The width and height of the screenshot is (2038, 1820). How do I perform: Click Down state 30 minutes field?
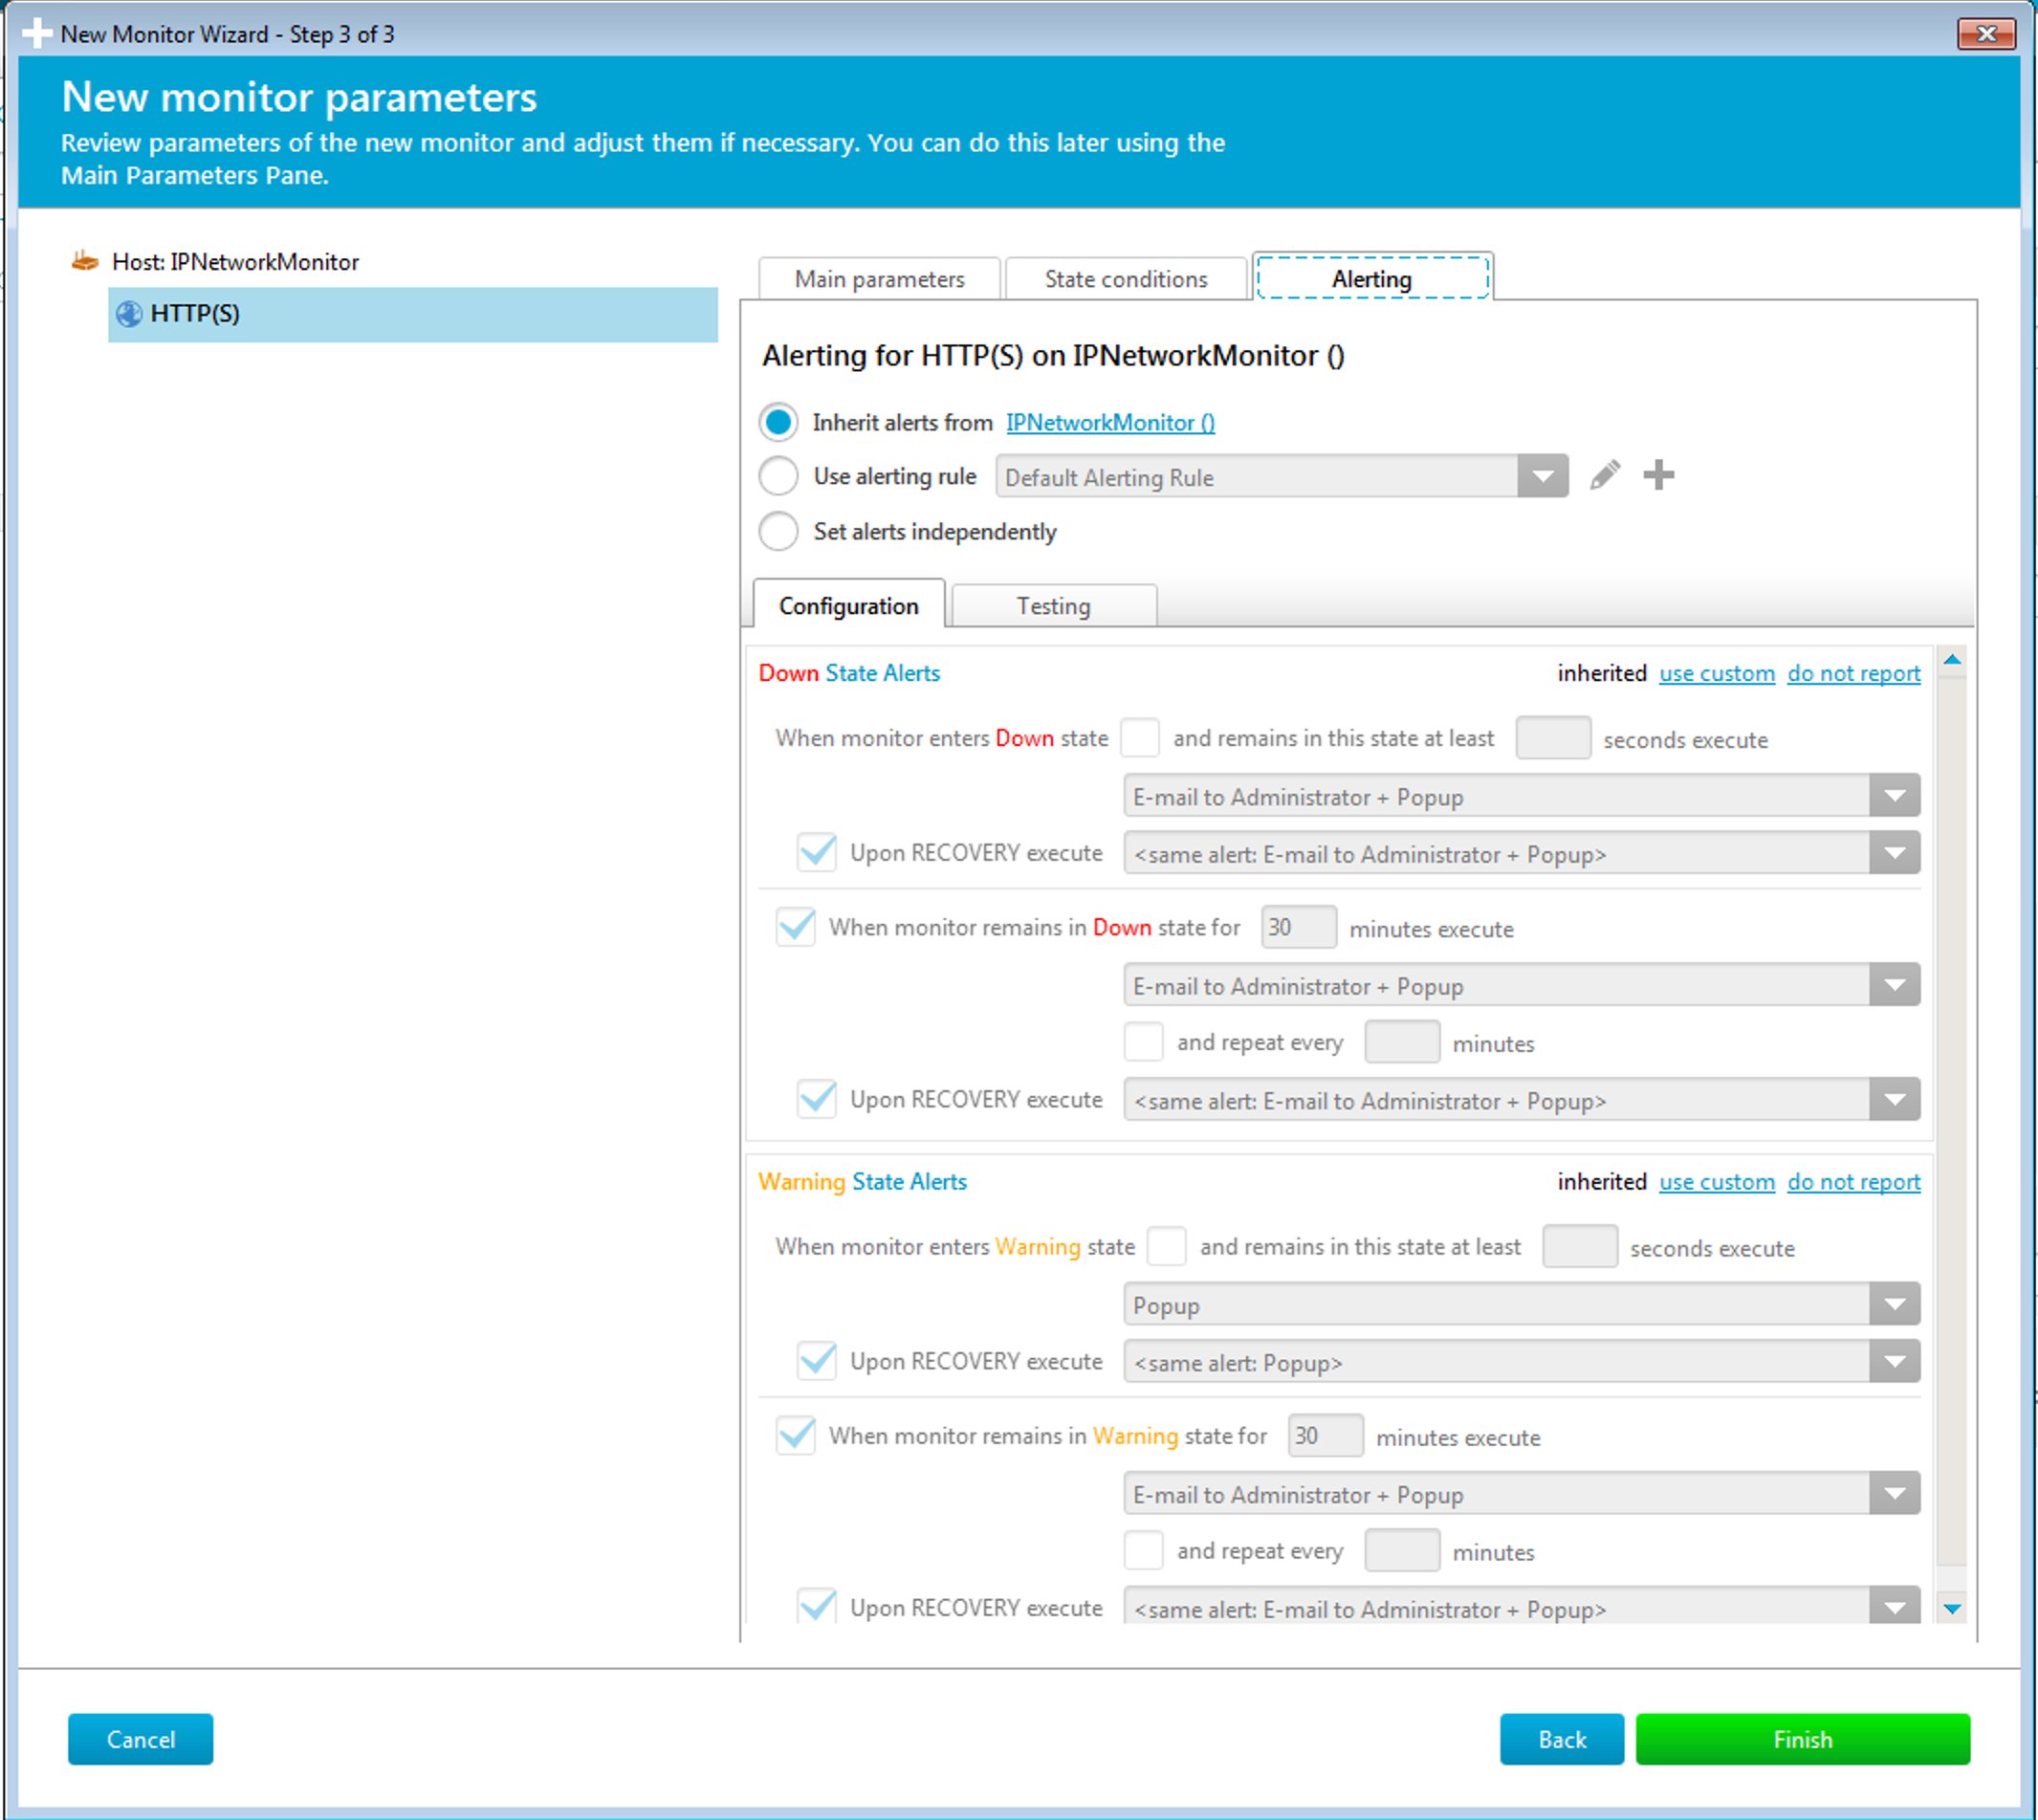tap(1298, 927)
